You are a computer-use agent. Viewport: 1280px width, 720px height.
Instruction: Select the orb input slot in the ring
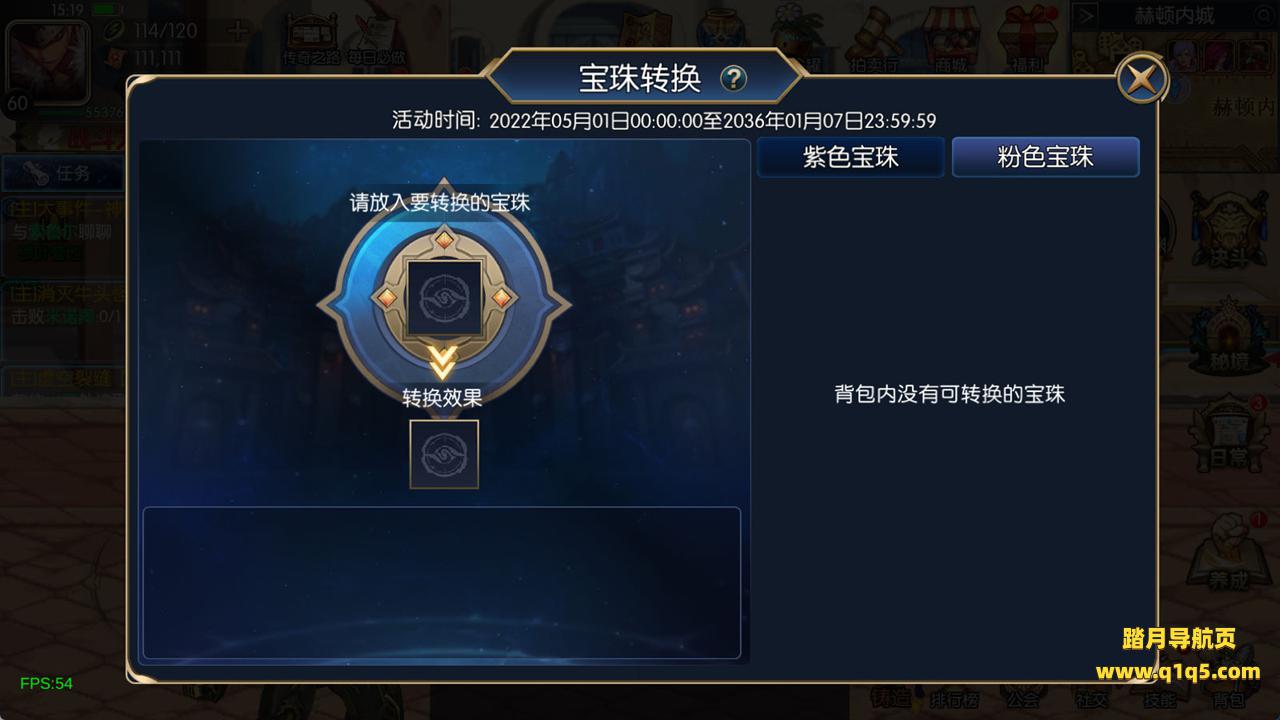[x=444, y=297]
